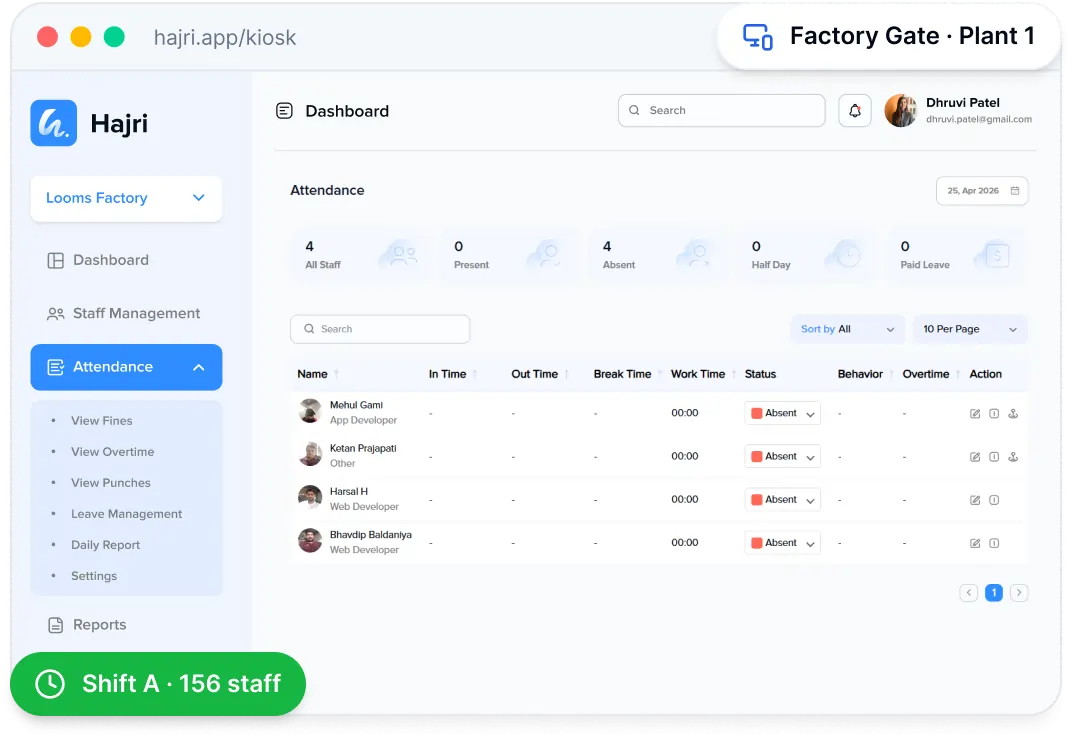Click the Hajri logo icon
The width and height of the screenshot is (1072, 741).
pyautogui.click(x=53, y=123)
